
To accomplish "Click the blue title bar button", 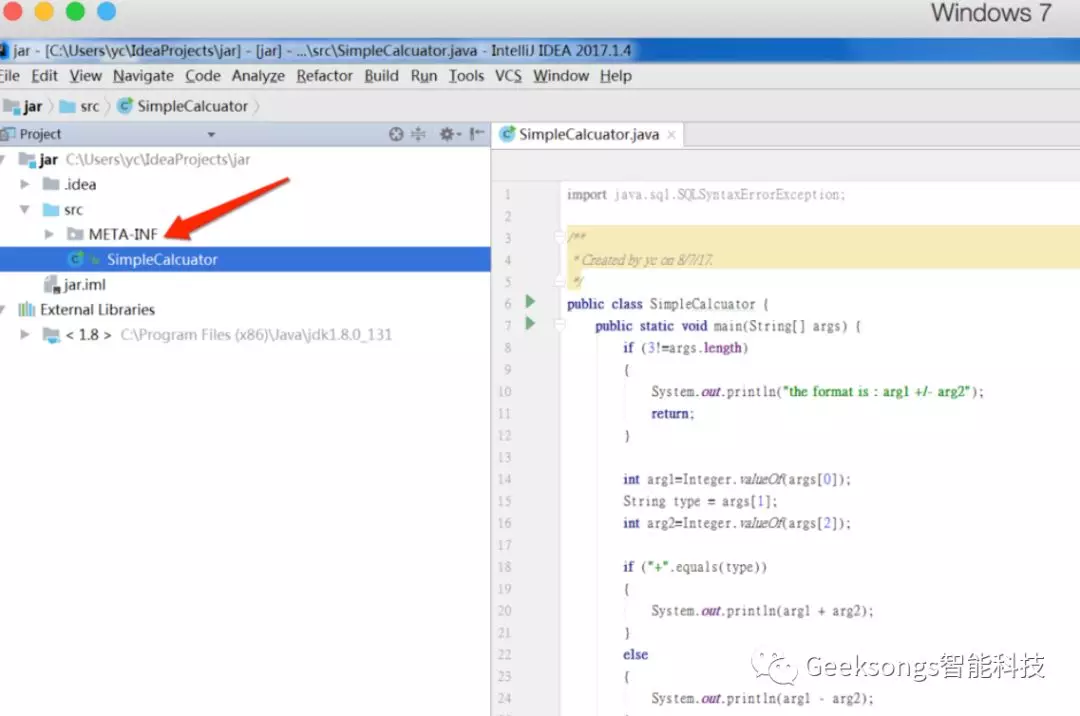I will [106, 11].
